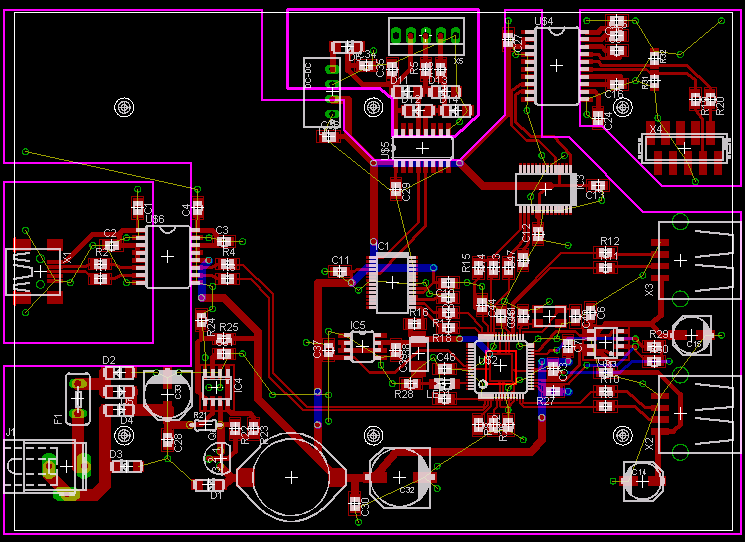Select resistor R24
Viewport: 745px width, 542px height.
pos(201,320)
